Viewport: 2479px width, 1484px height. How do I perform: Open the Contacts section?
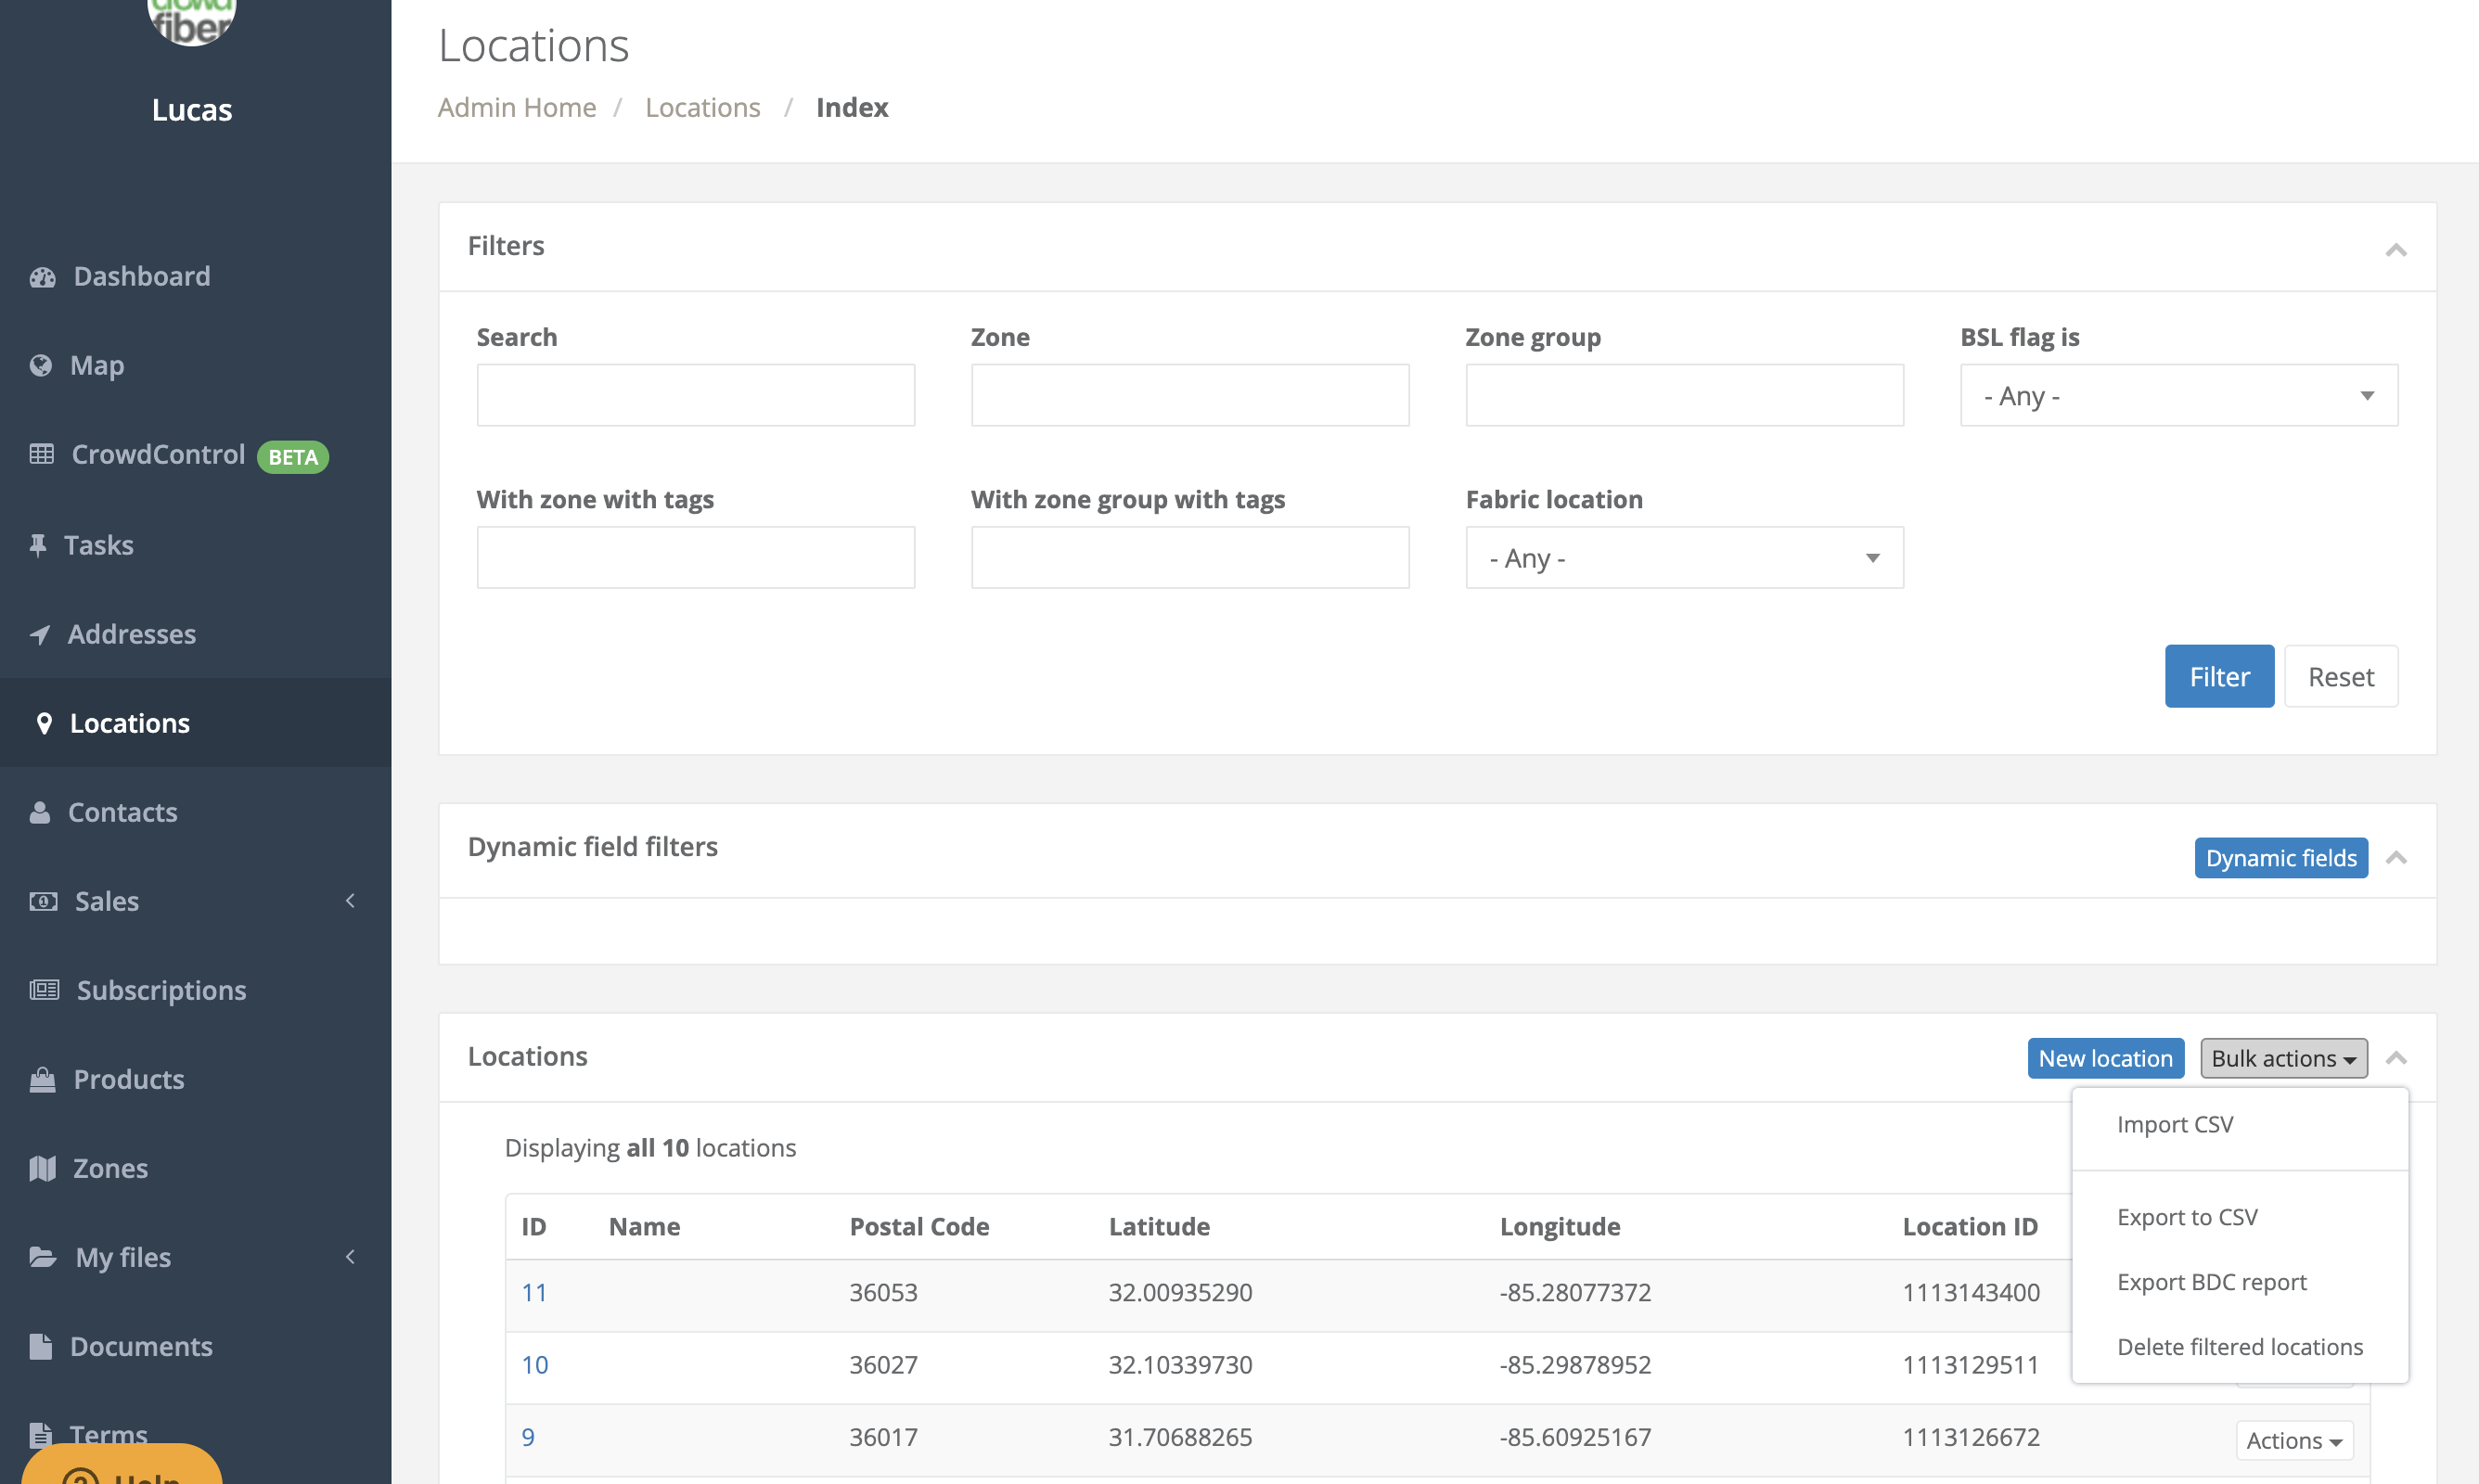[x=122, y=812]
